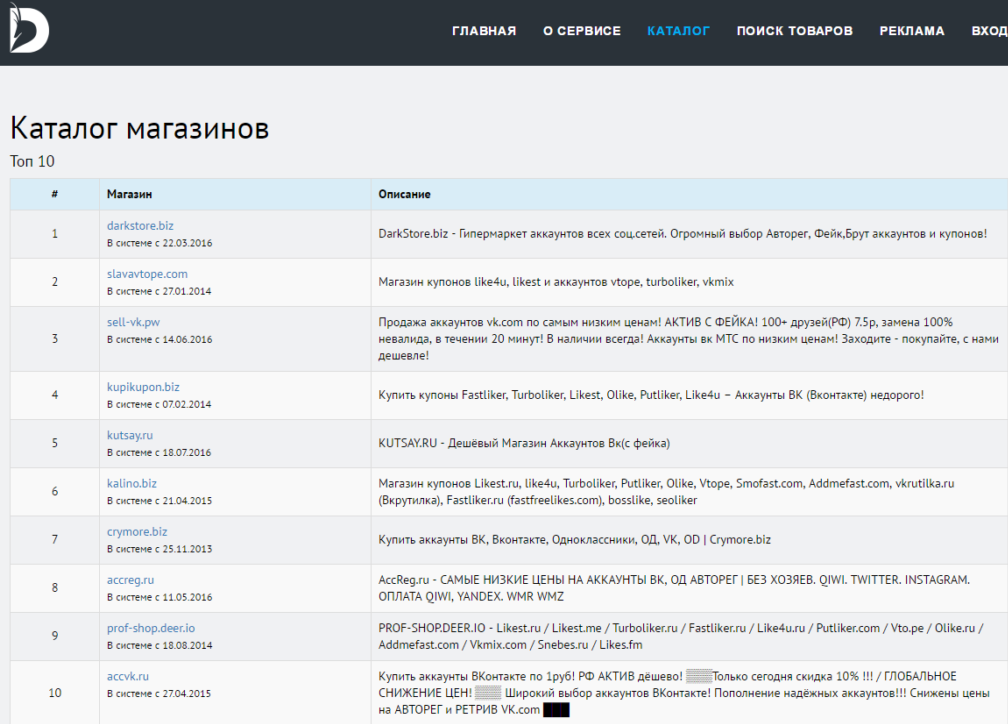The width and height of the screenshot is (1008, 724).
Task: Click the Топ 10 subtitle
Action: (x=32, y=161)
